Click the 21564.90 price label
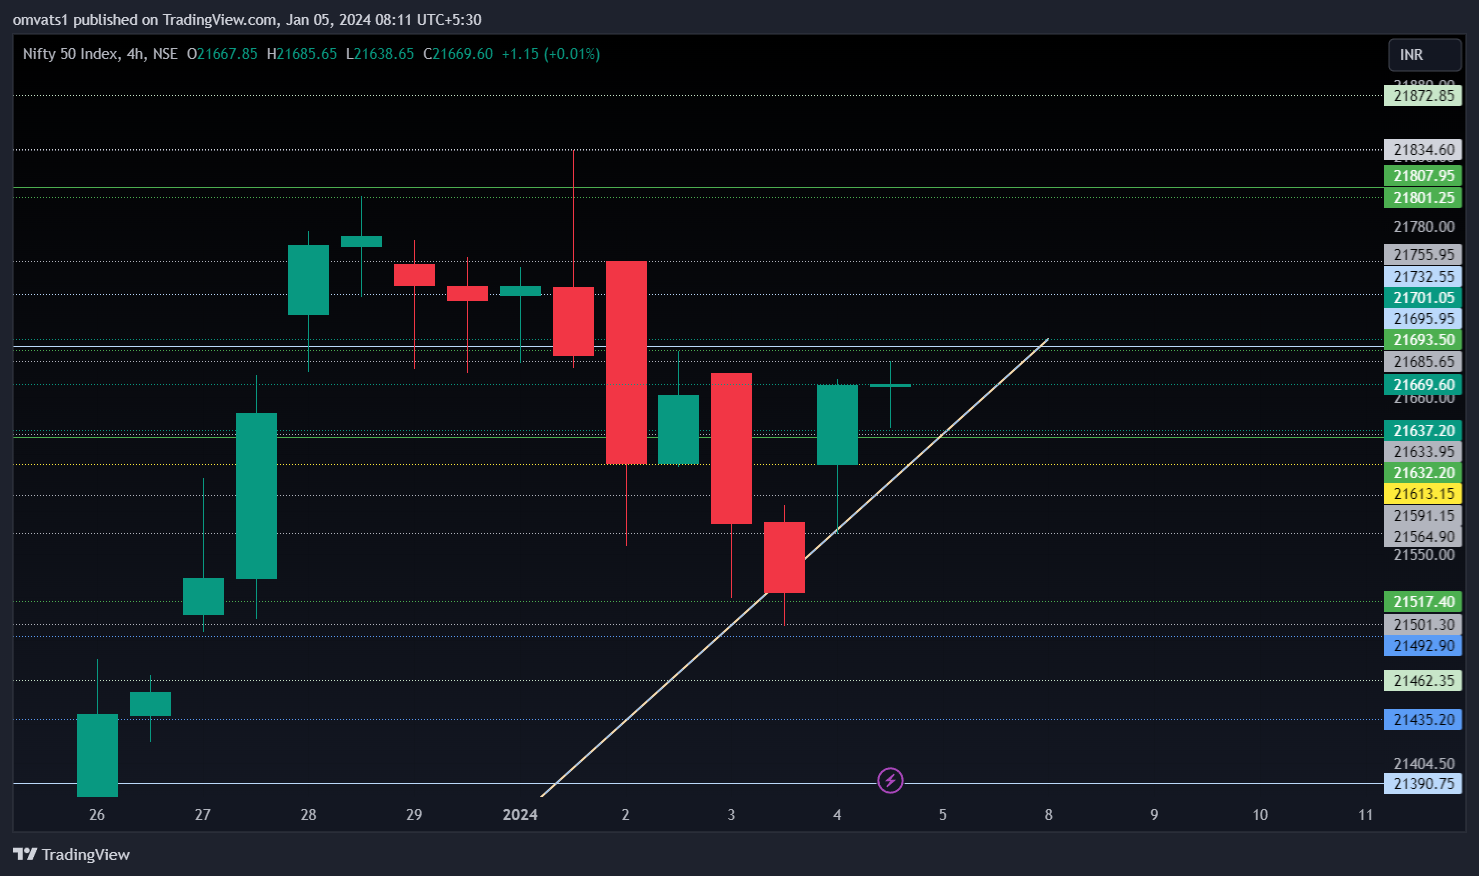The image size is (1479, 876). [x=1423, y=537]
